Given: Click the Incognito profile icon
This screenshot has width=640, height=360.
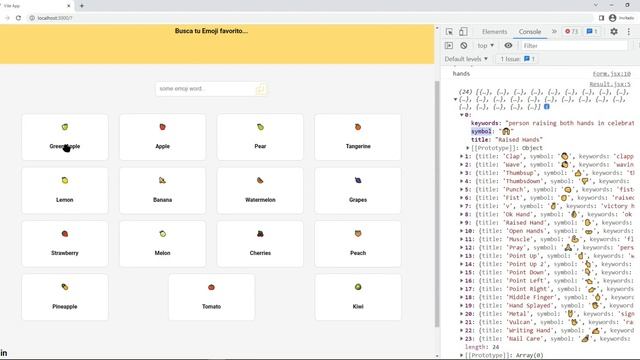Looking at the screenshot, I should click(613, 18).
